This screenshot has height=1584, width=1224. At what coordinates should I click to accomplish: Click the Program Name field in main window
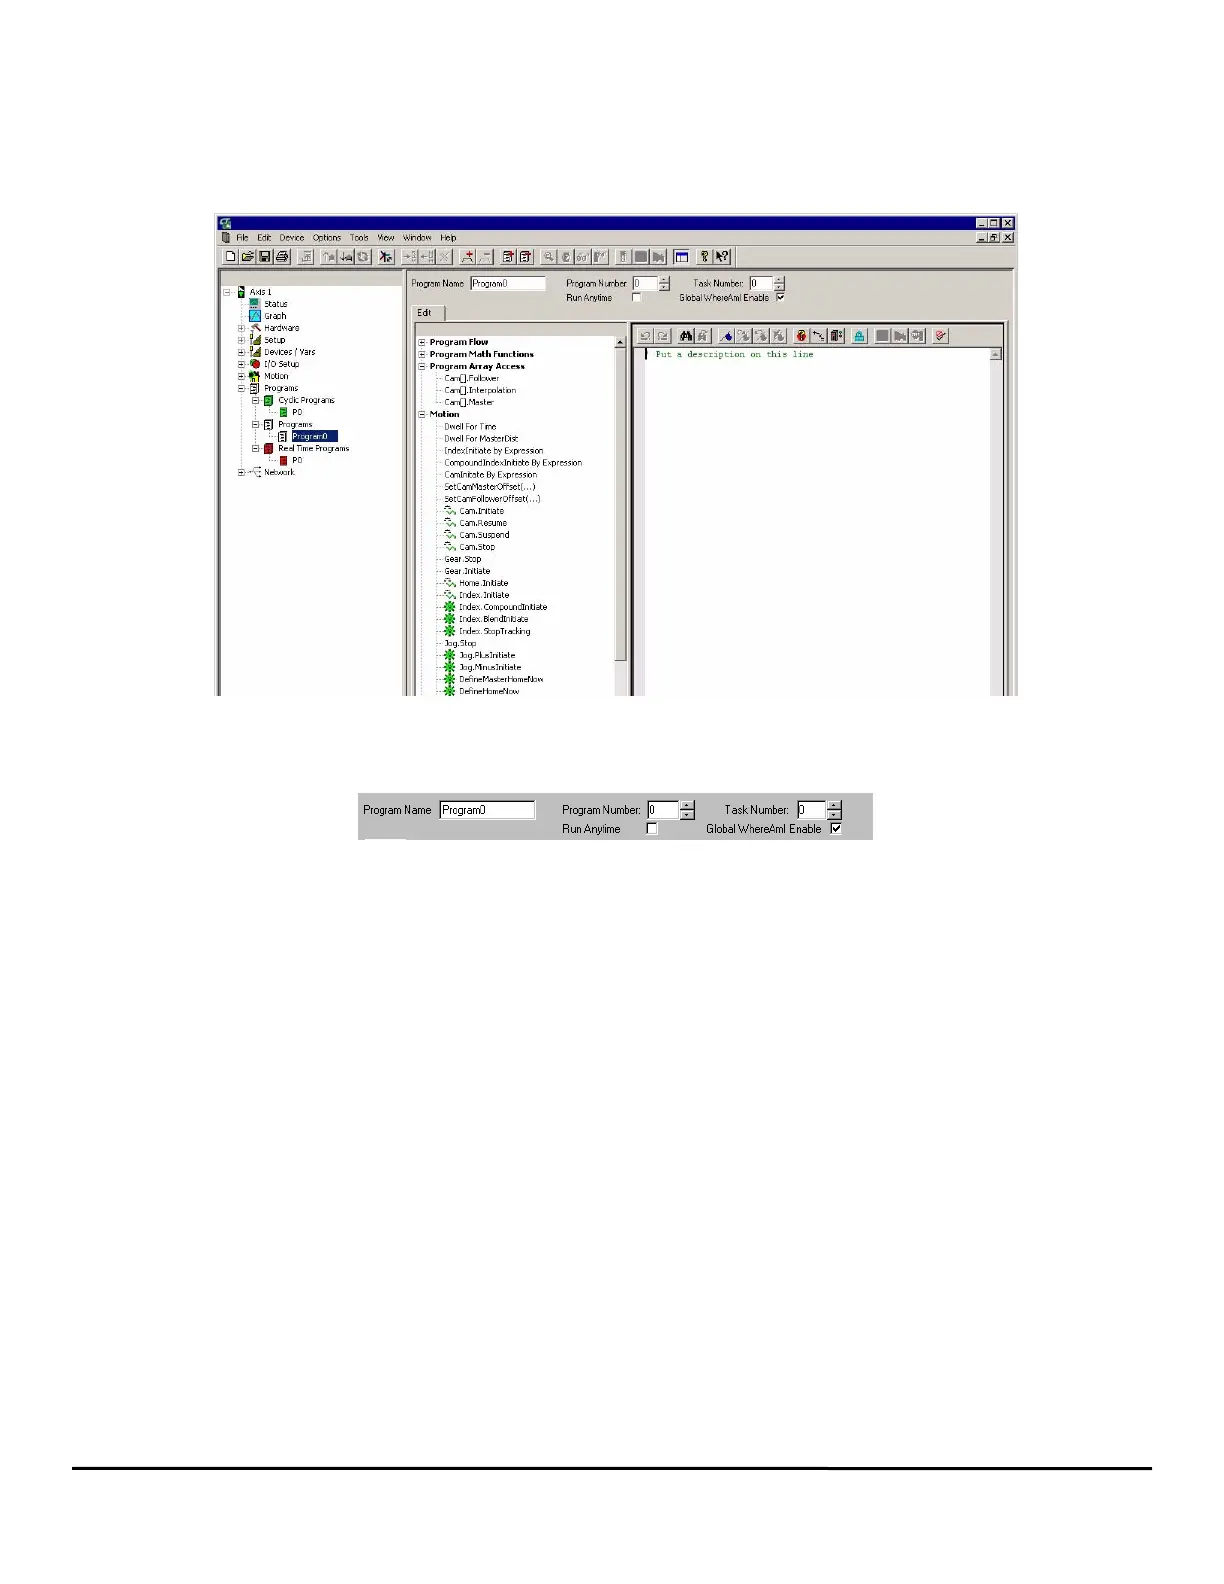(508, 284)
